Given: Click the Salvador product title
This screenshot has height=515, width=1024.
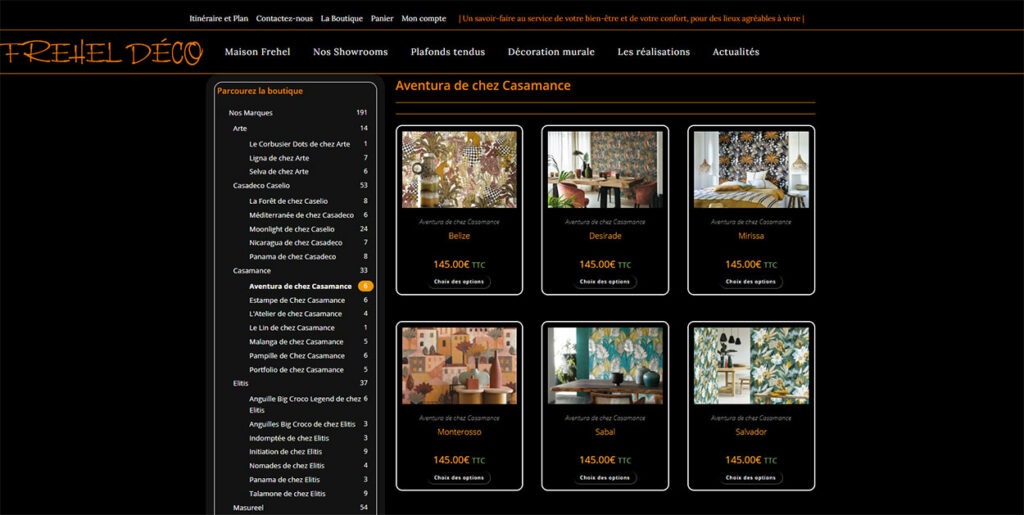Looking at the screenshot, I should pos(751,431).
